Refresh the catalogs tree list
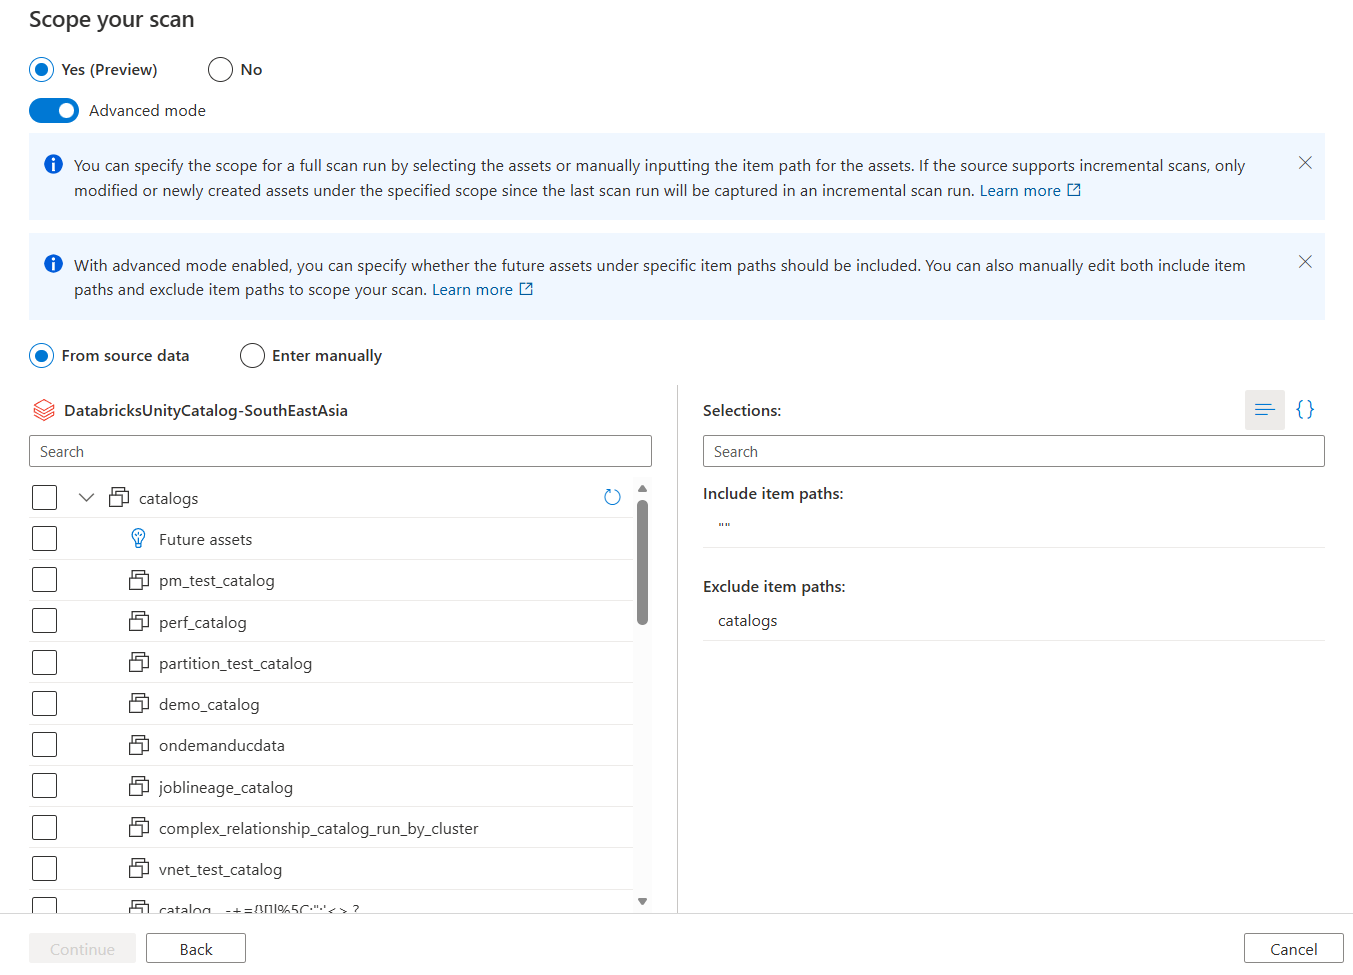The image size is (1353, 975). click(x=612, y=497)
